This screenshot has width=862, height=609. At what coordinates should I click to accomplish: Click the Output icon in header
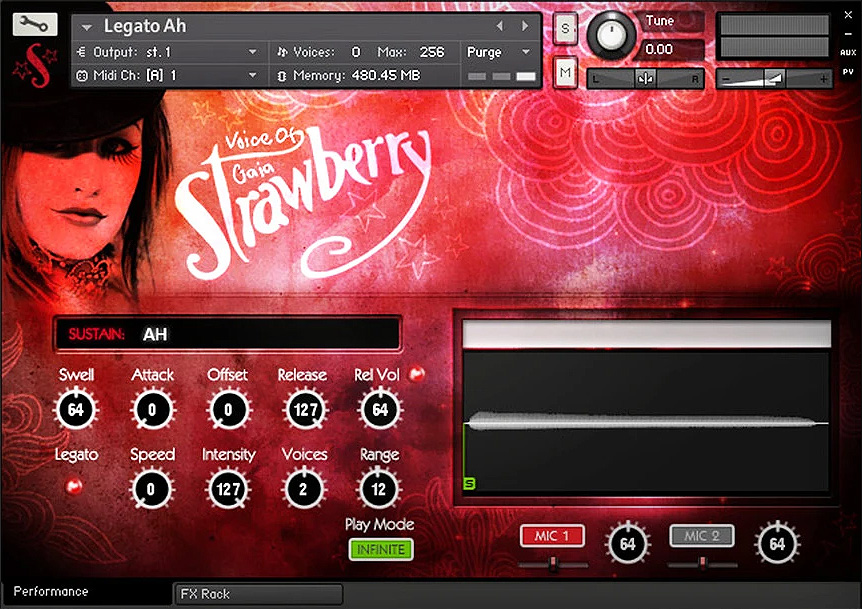point(81,52)
